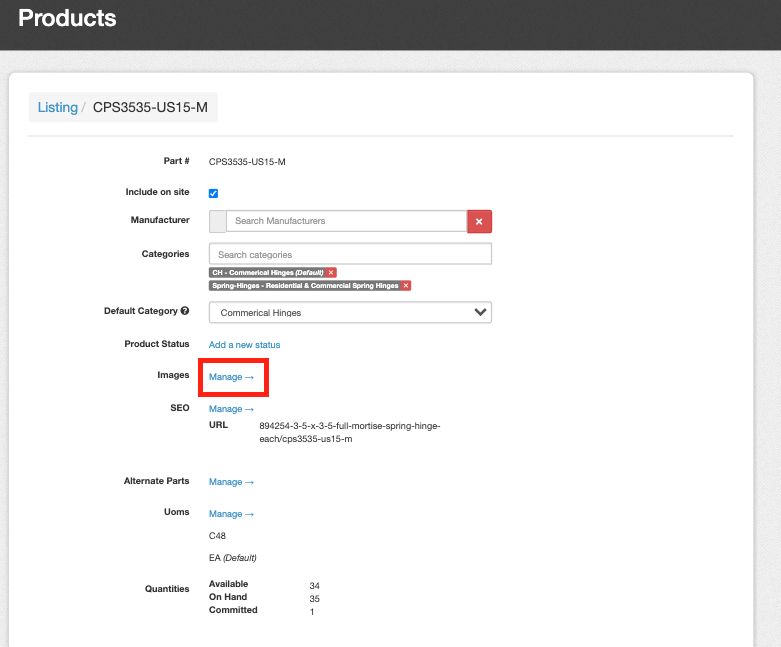Remove the CH - Commercial Hinges category tag

coord(331,272)
